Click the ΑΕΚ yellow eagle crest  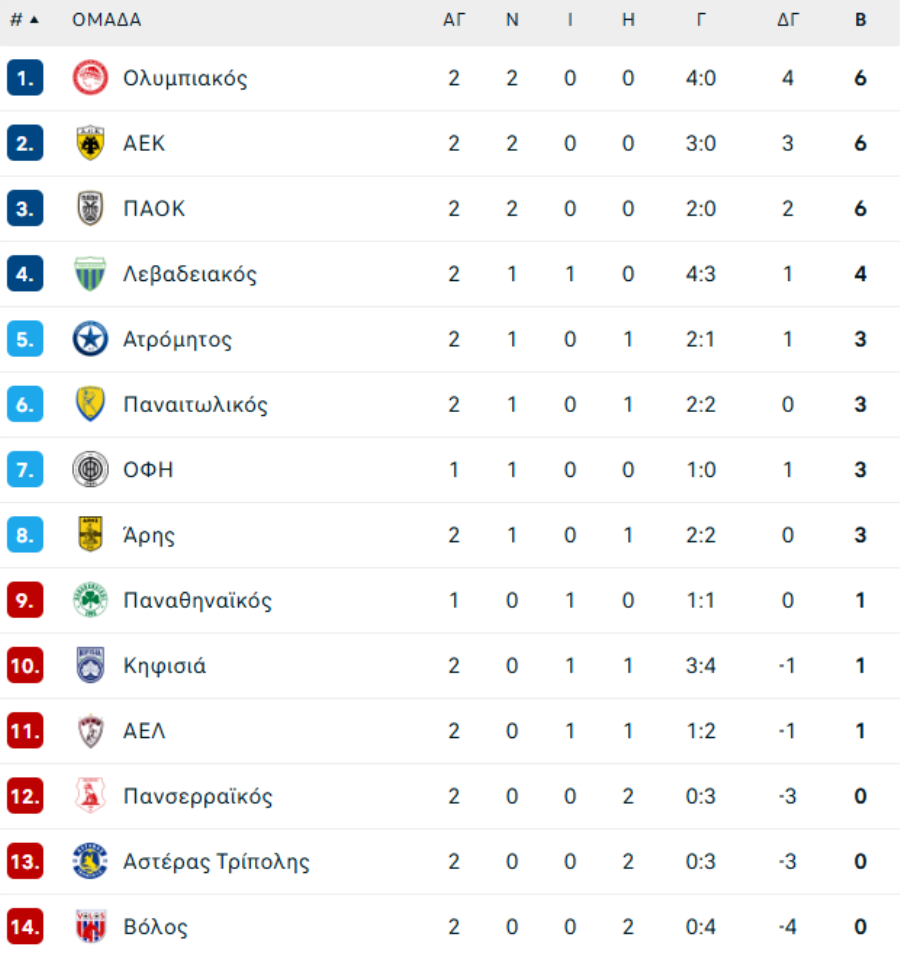click(90, 143)
